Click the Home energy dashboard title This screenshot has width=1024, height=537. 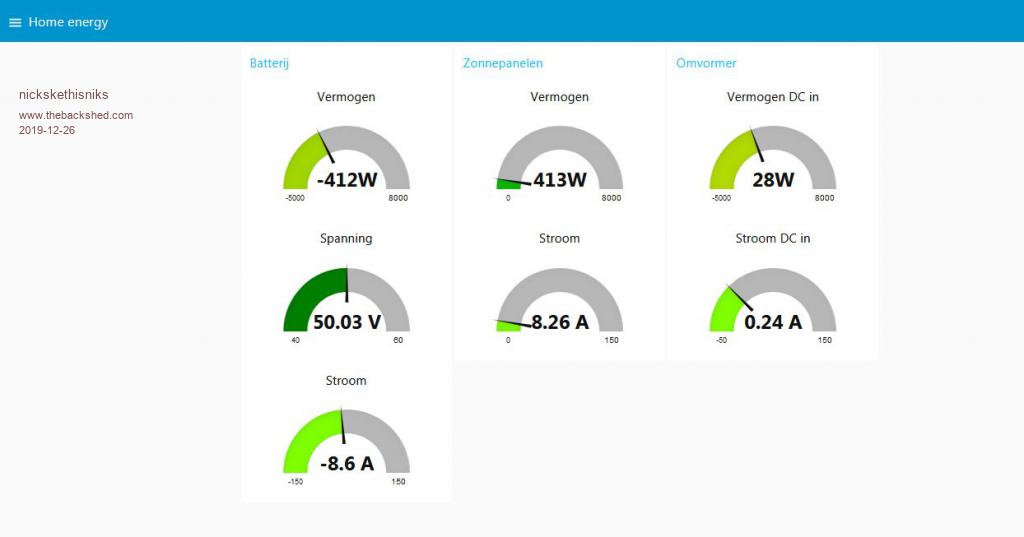click(x=68, y=22)
